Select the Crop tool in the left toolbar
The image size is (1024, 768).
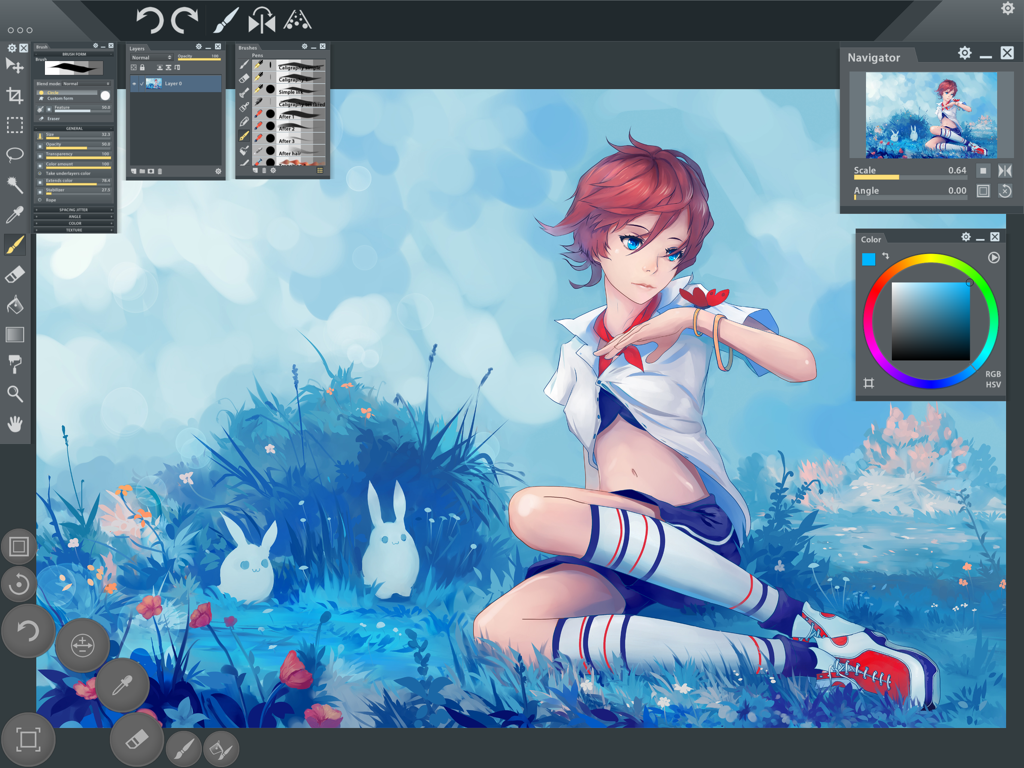pyautogui.click(x=15, y=95)
